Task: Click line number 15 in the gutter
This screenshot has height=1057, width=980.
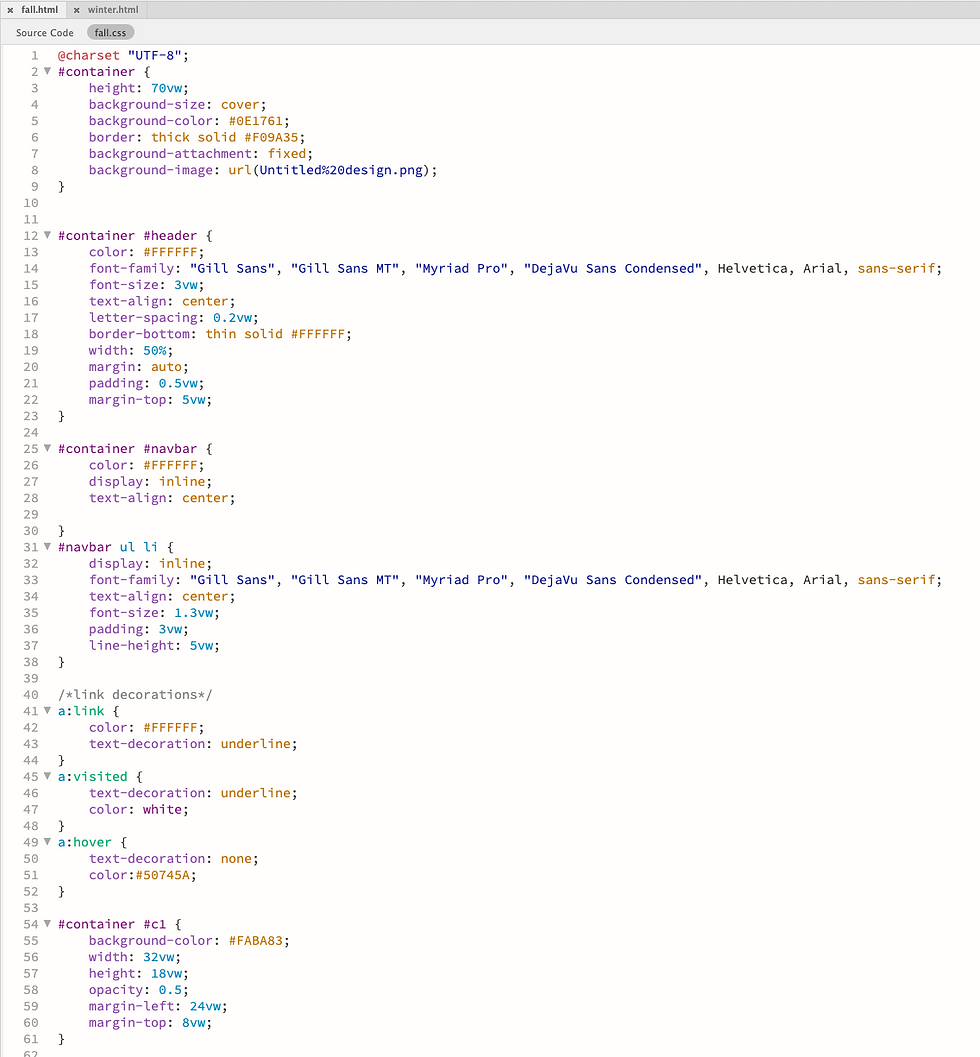Action: click(30, 284)
